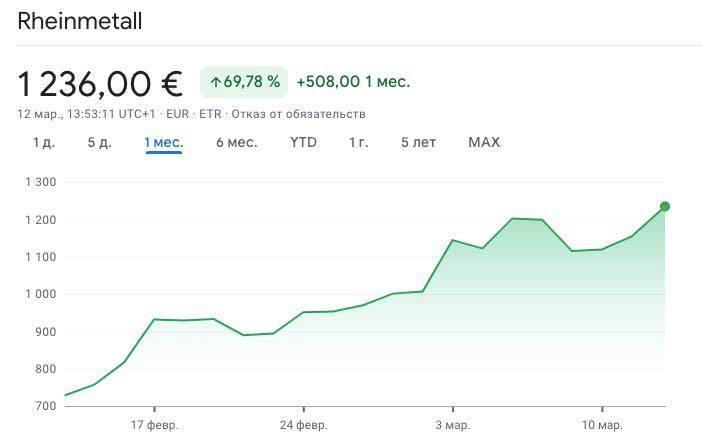Click the +508,00 1 мес. change text

point(353,82)
